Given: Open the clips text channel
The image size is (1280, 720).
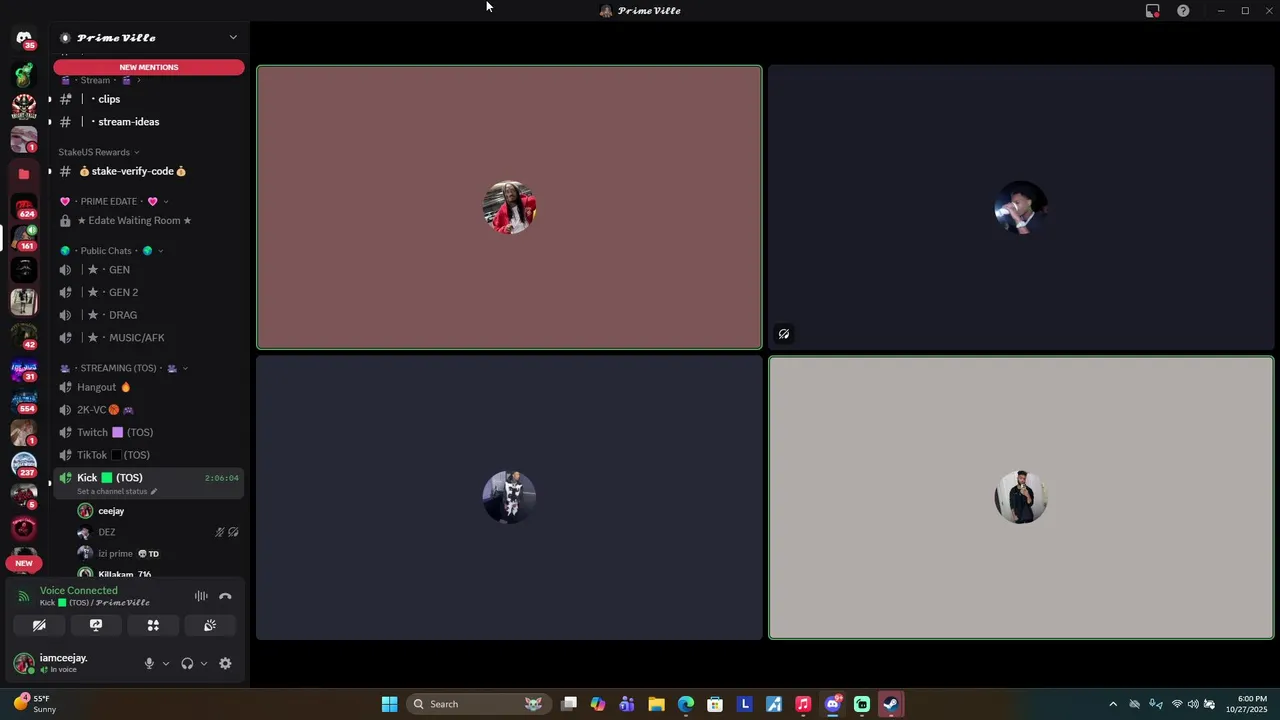Looking at the screenshot, I should pyautogui.click(x=149, y=99).
